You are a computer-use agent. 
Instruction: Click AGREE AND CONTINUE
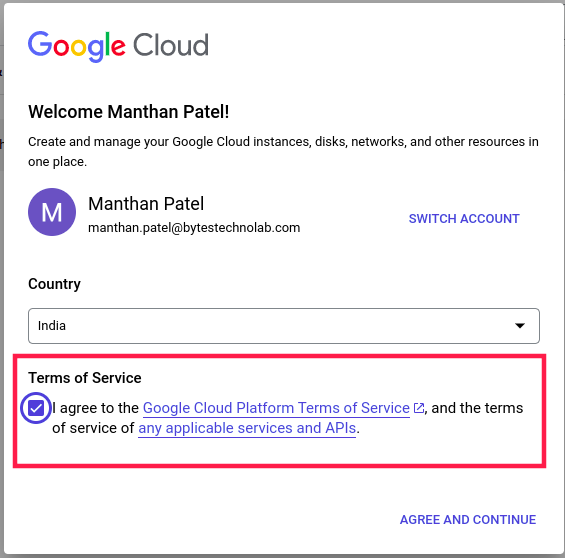click(468, 519)
